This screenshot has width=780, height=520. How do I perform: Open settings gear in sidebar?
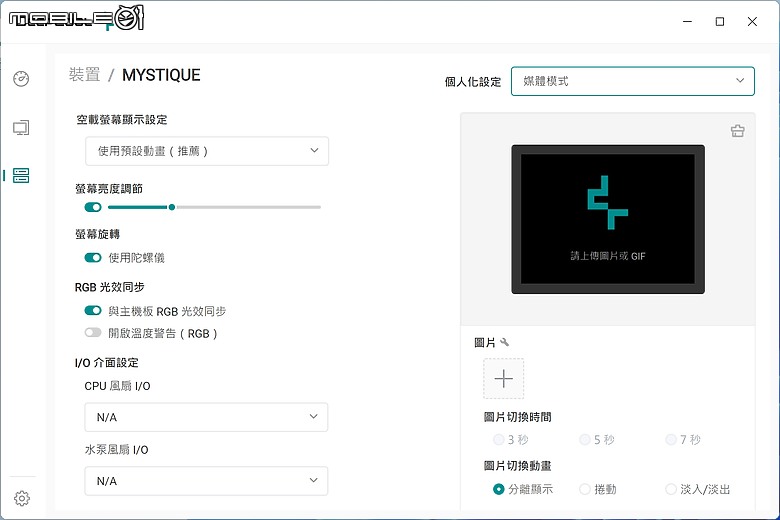(x=22, y=498)
